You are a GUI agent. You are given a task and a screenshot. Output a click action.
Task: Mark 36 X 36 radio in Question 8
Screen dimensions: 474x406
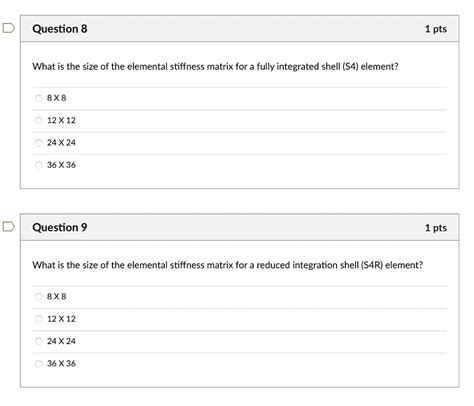[x=39, y=165]
